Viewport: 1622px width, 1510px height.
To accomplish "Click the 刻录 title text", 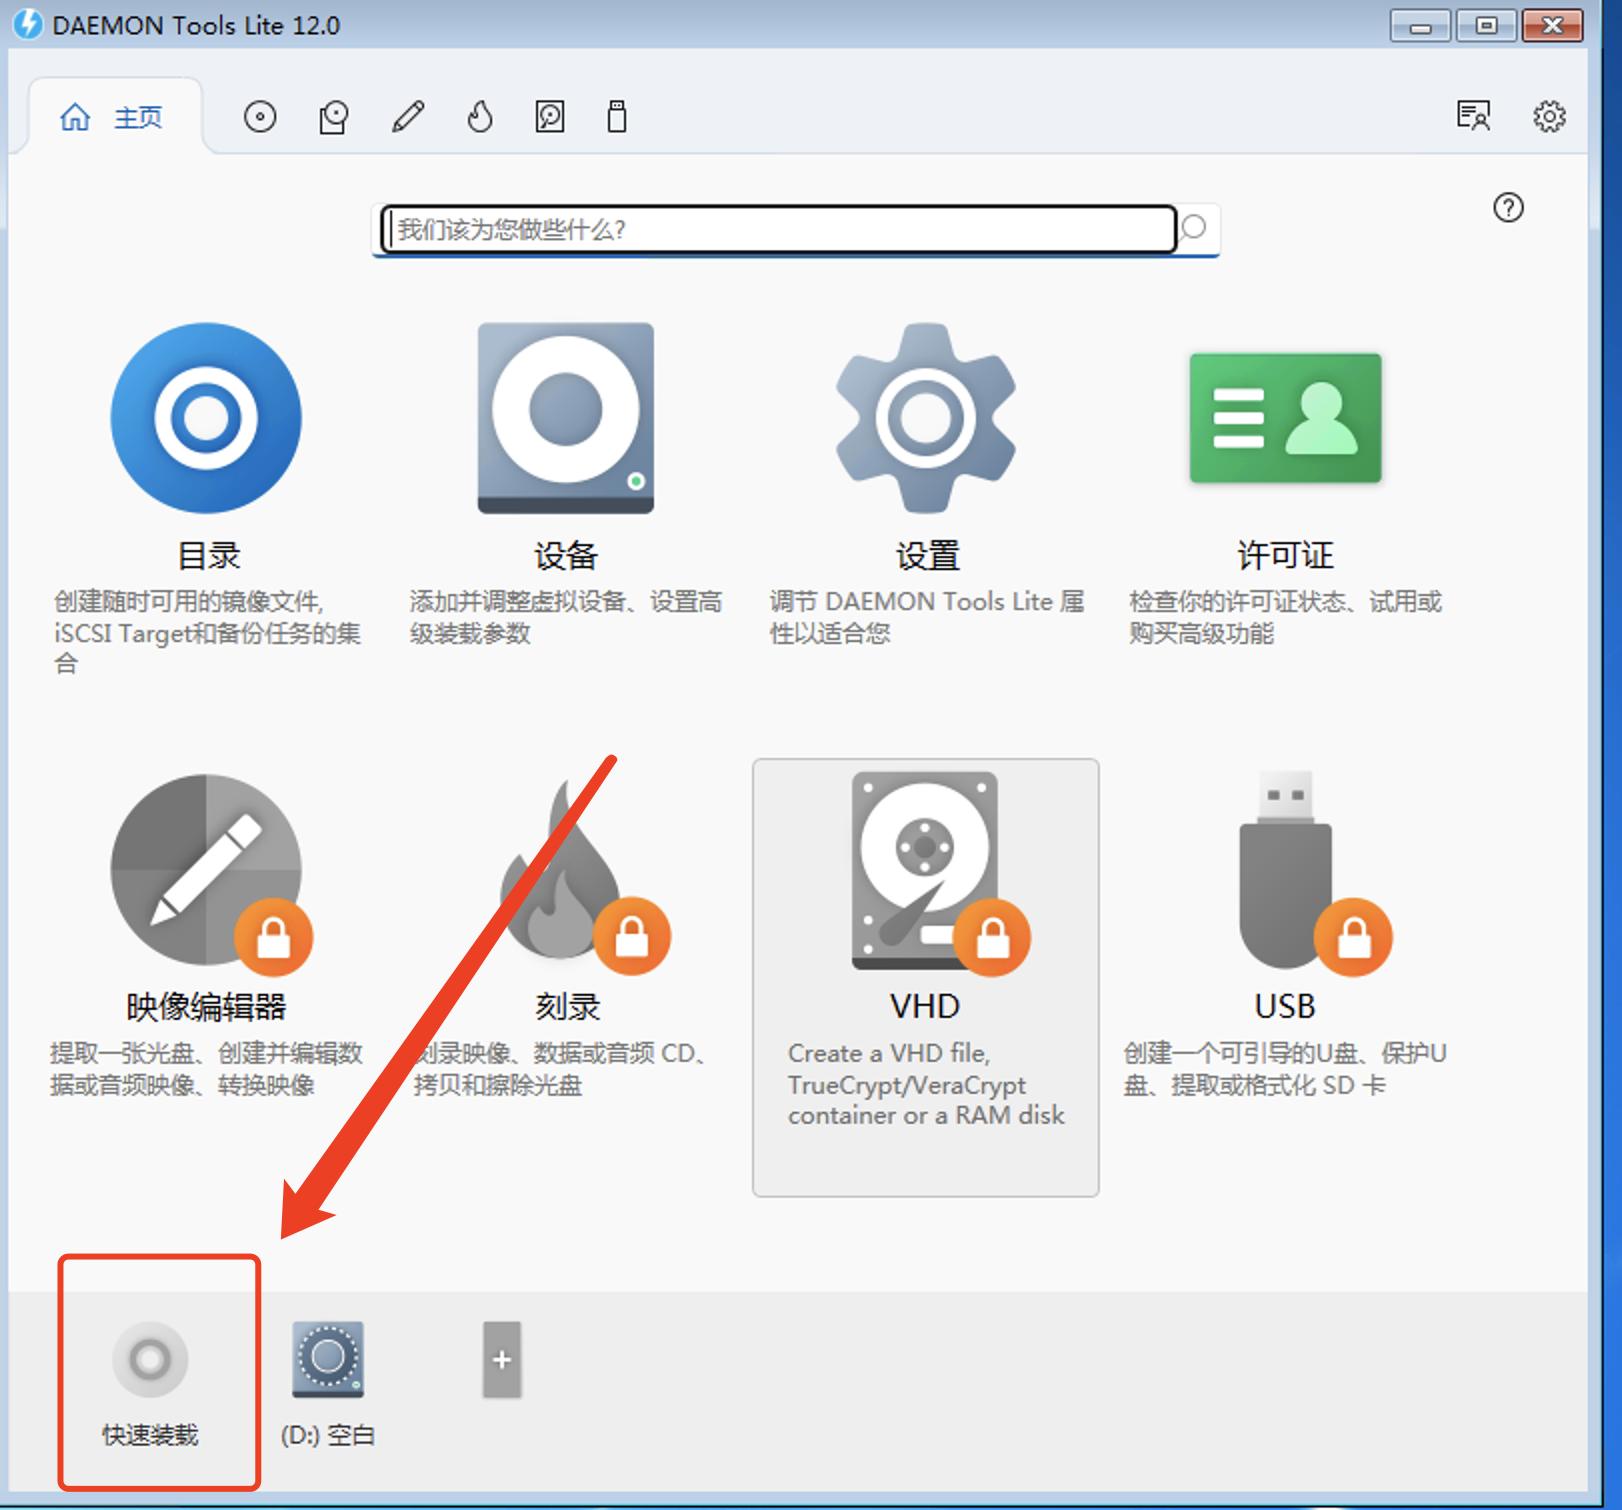I will click(x=567, y=1006).
